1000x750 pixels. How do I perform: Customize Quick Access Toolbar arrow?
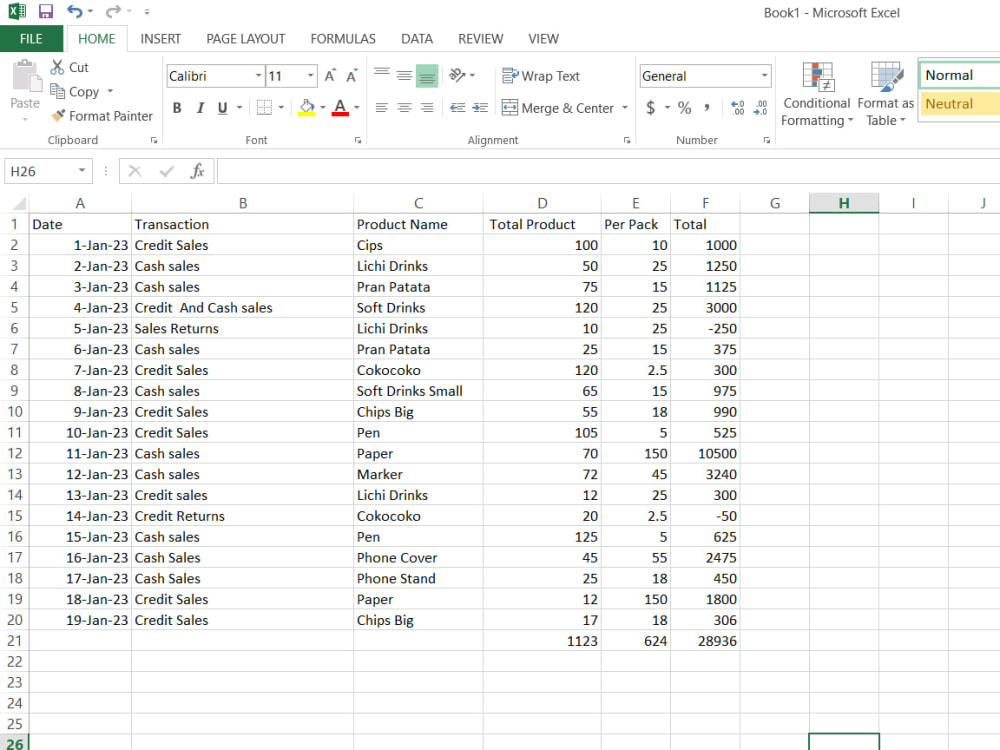[147, 11]
